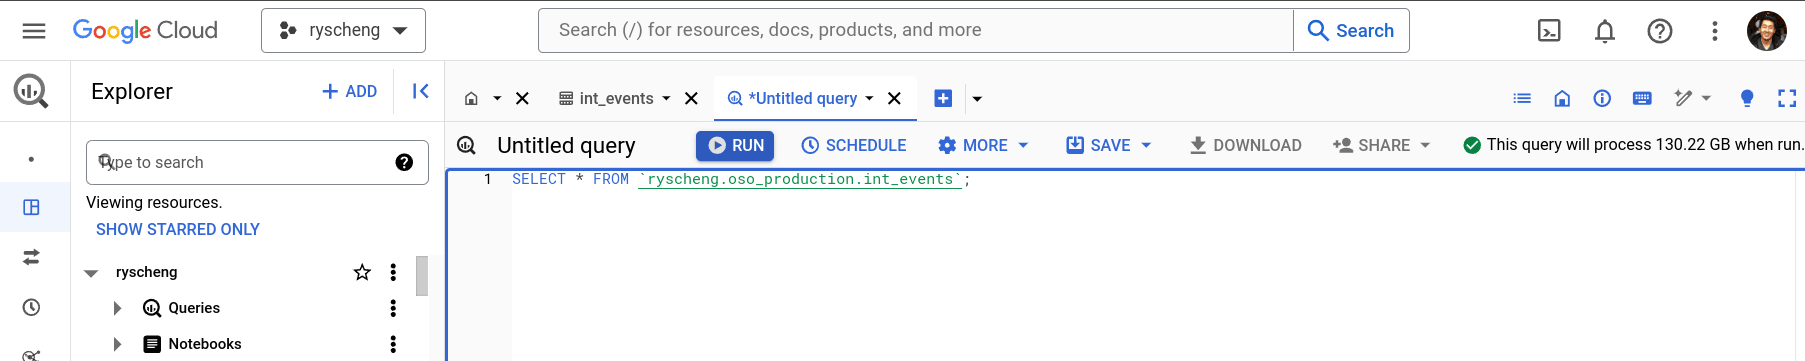Open Untitled query tab dropdown arrow
1805x361 pixels.
tap(869, 98)
